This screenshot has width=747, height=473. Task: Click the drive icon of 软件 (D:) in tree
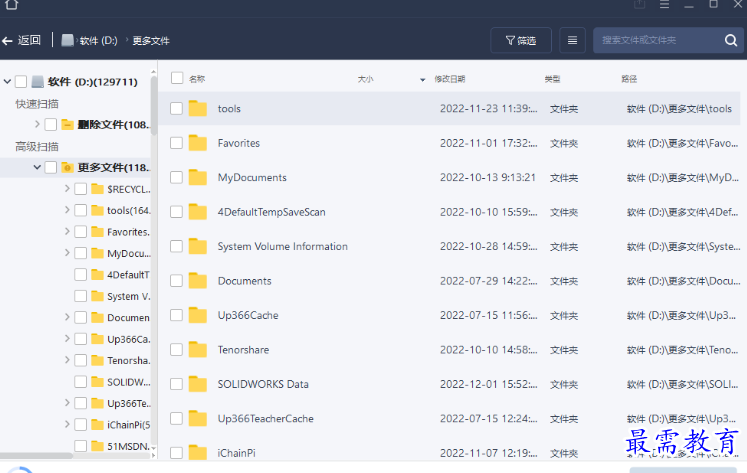tap(38, 81)
